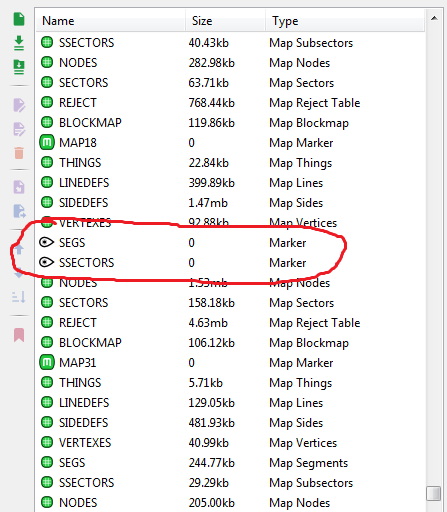Click the SSECTORS name in the zero-size marker row
This screenshot has width=447, height=512.
coord(87,263)
